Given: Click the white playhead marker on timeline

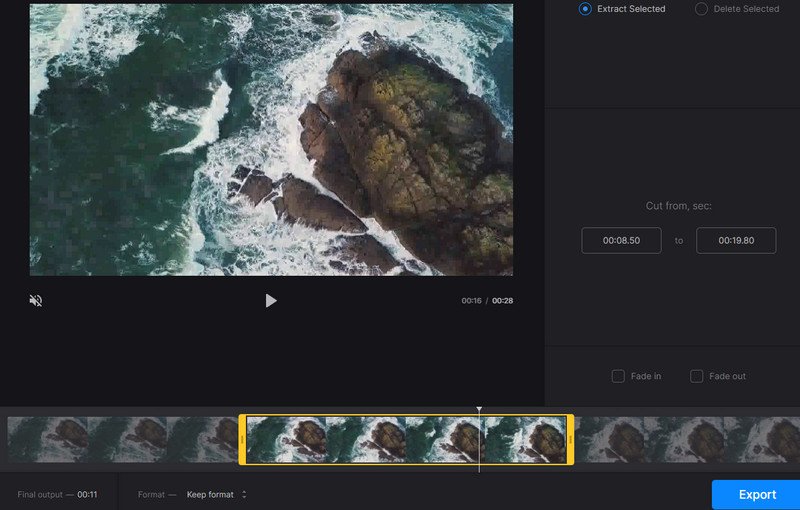Looking at the screenshot, I should click(x=479, y=410).
